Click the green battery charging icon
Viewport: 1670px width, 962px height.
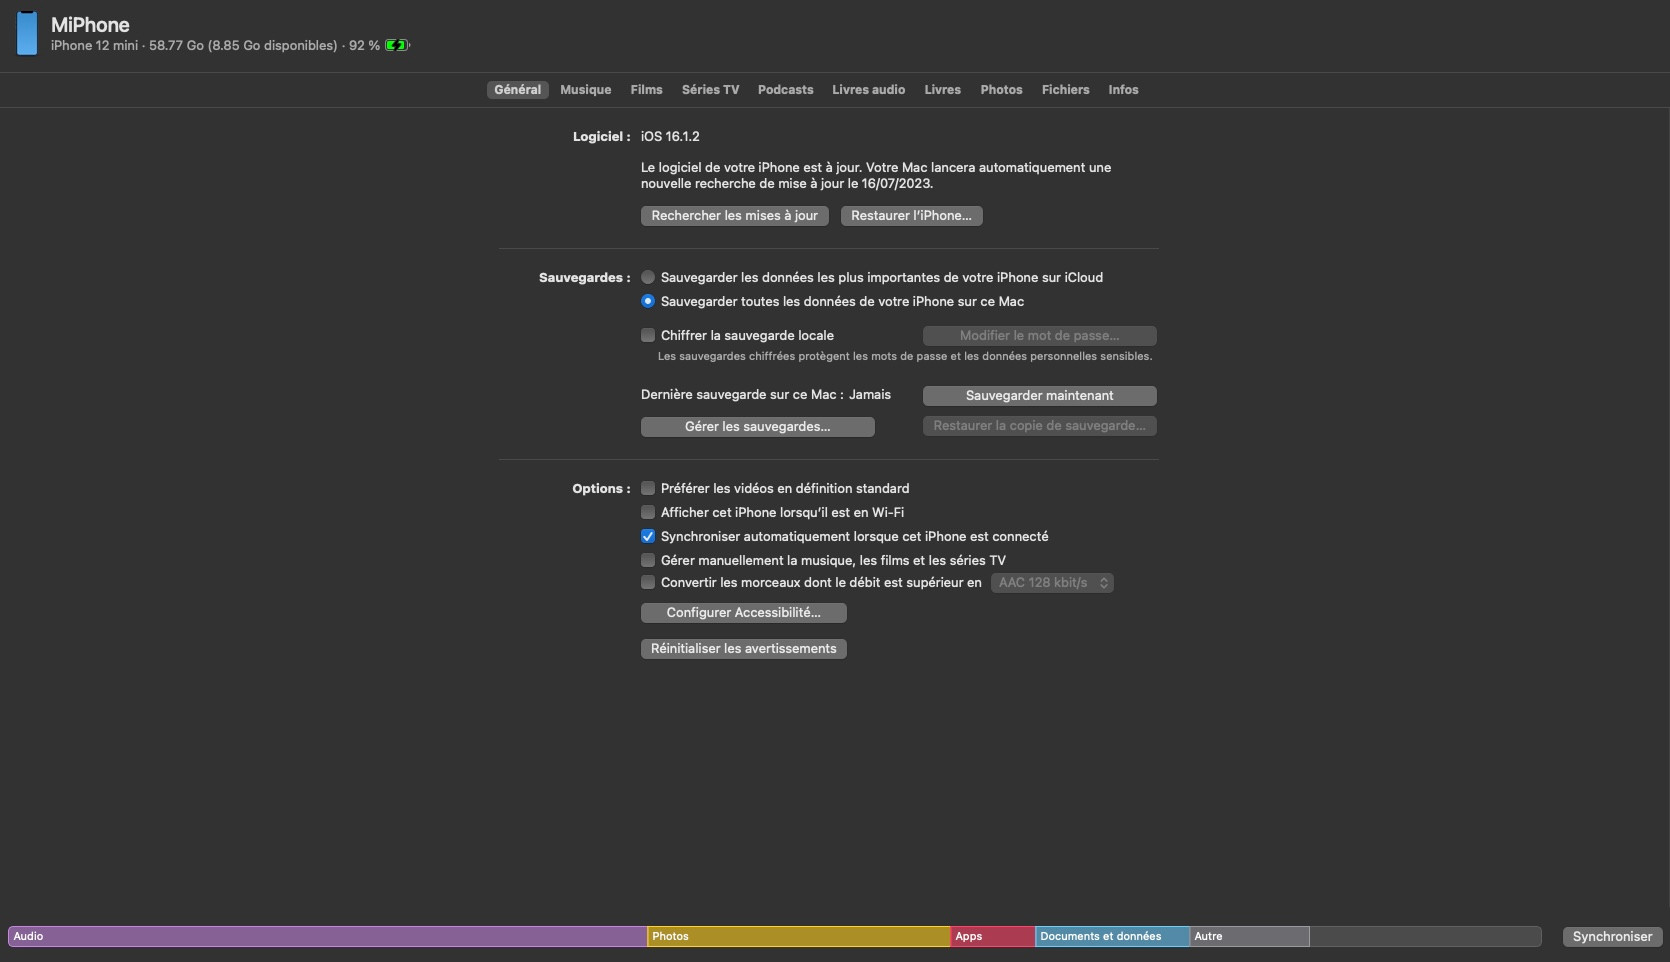tap(397, 45)
